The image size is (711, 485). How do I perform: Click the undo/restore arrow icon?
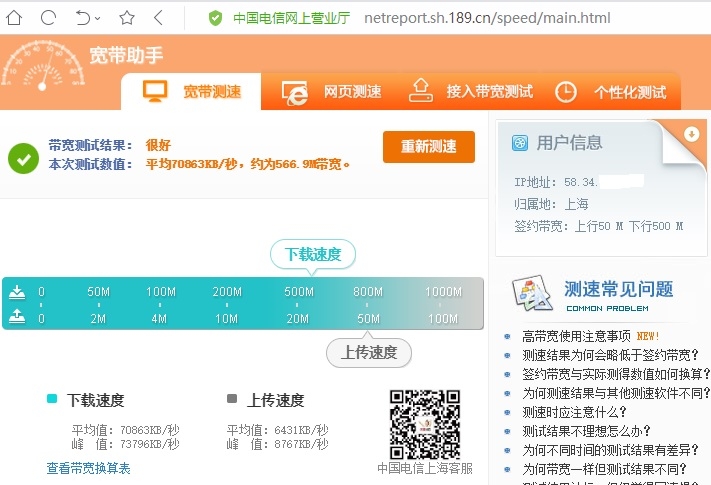(84, 18)
